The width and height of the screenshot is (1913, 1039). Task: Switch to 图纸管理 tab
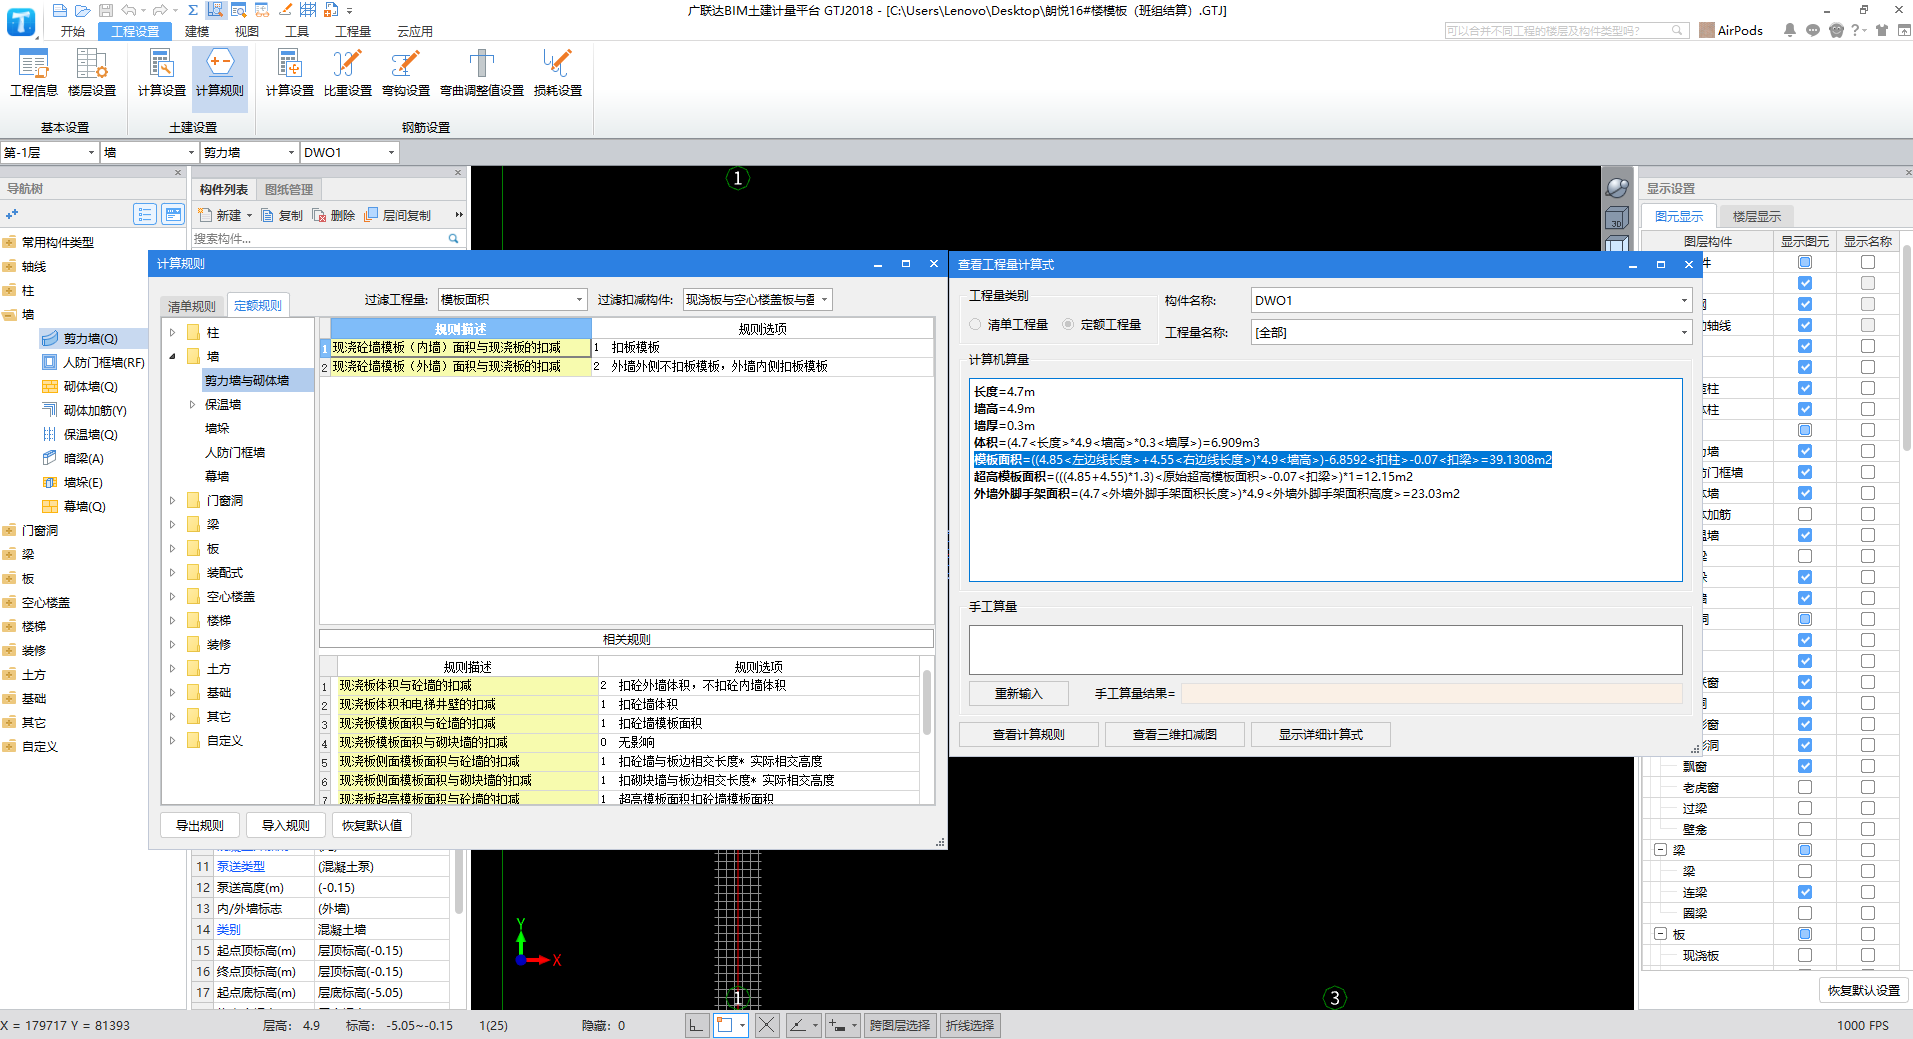(289, 189)
